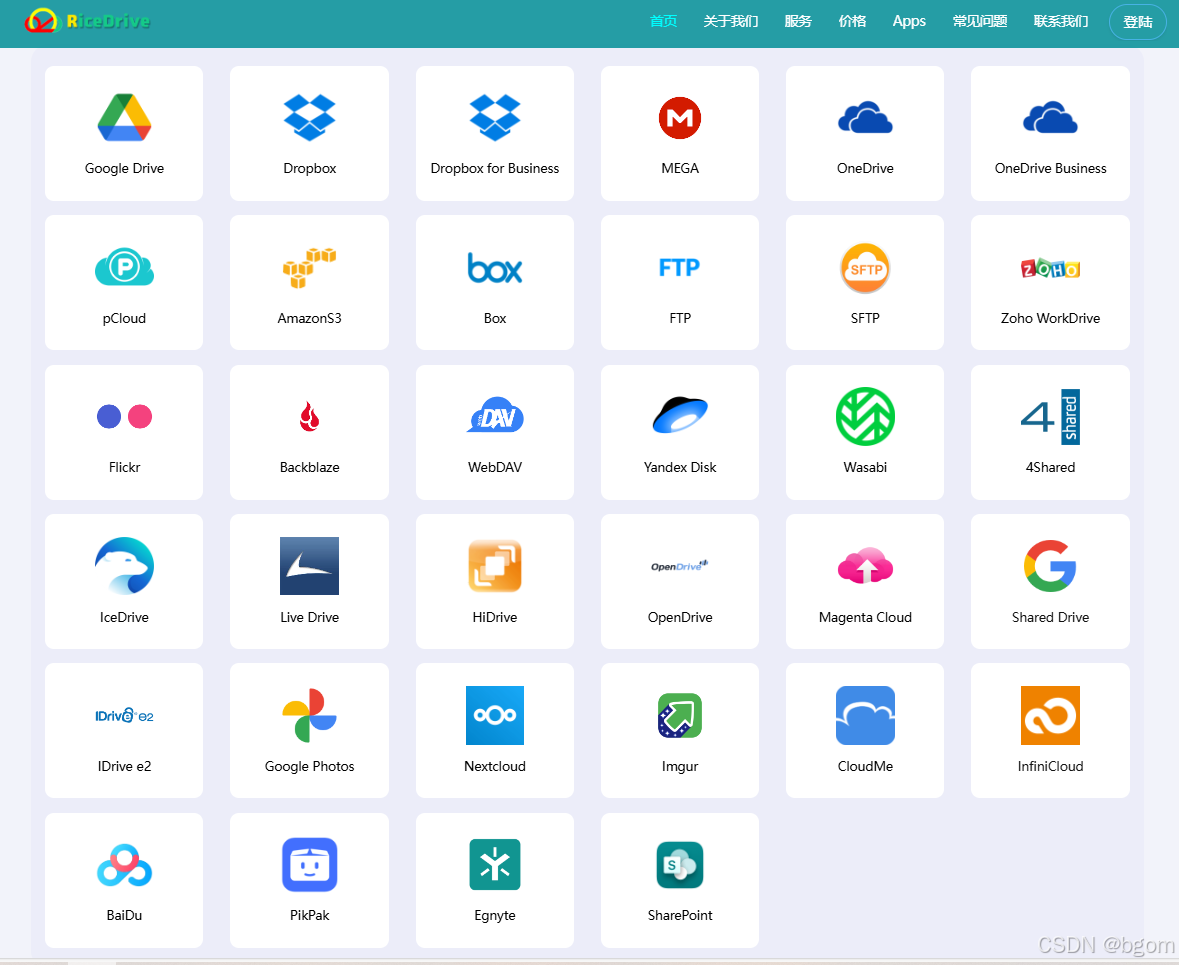Go to the 首页 nav item
Screen dimensions: 1179x965
pos(663,21)
